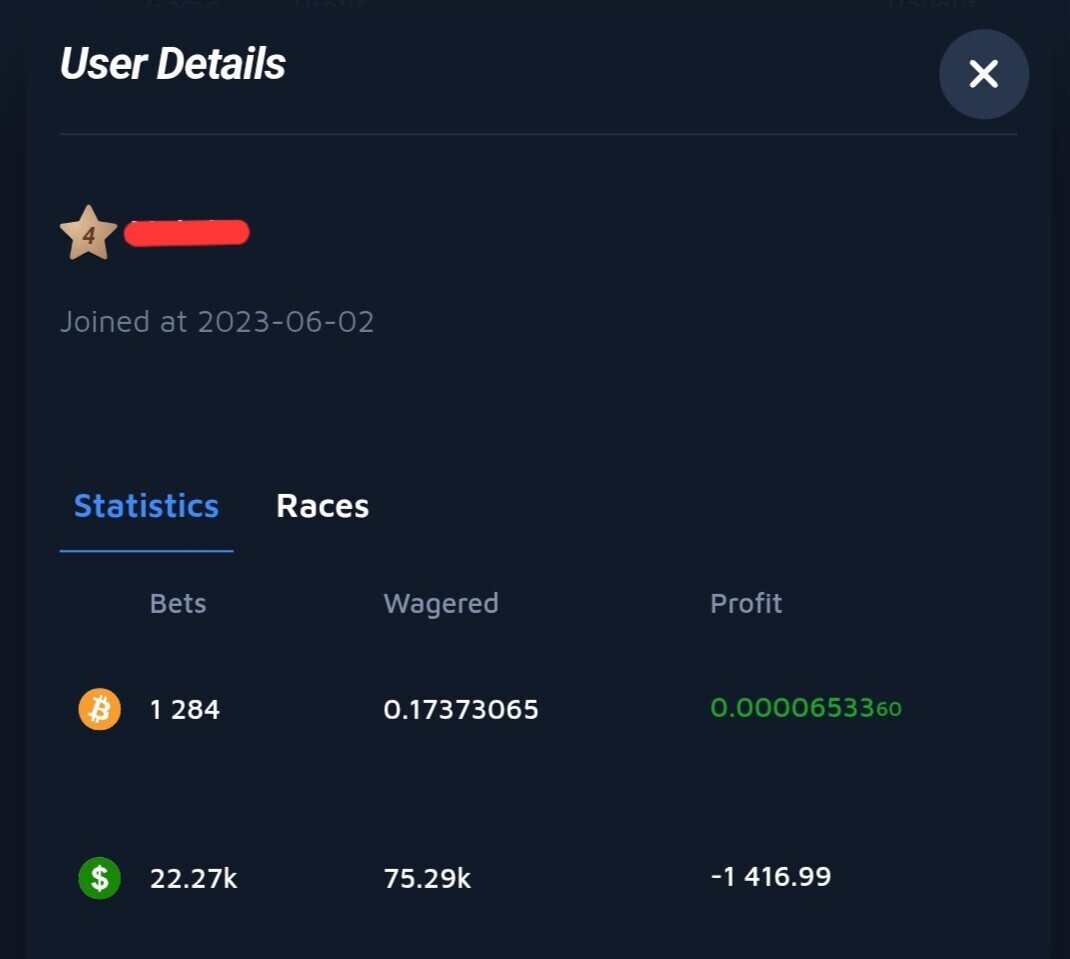The width and height of the screenshot is (1070, 959).
Task: Close the User Details dialog
Action: click(x=983, y=74)
